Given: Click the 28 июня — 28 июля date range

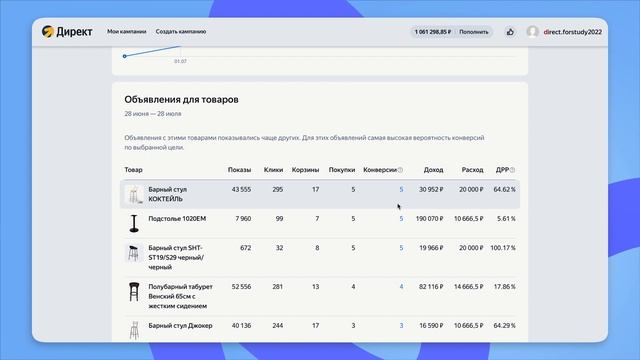Looking at the screenshot, I should tap(153, 114).
